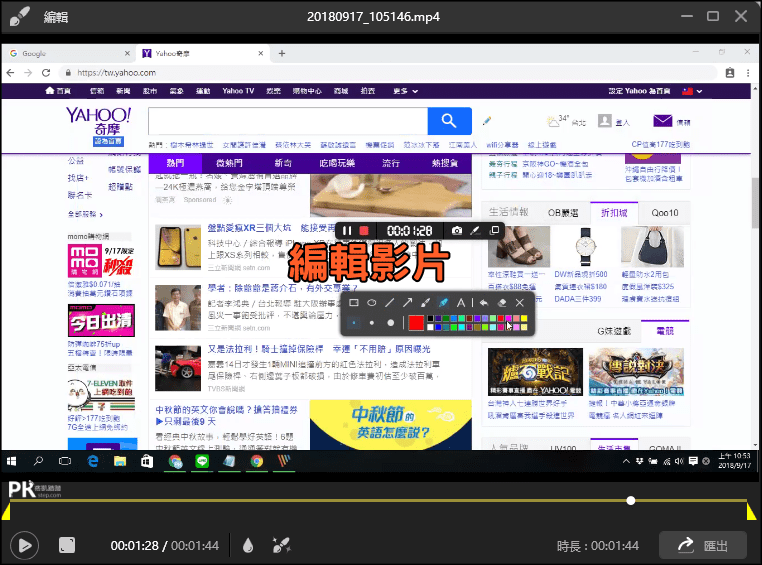The height and width of the screenshot is (565, 762).
Task: Select the 熱門 news tab
Action: pyautogui.click(x=175, y=163)
